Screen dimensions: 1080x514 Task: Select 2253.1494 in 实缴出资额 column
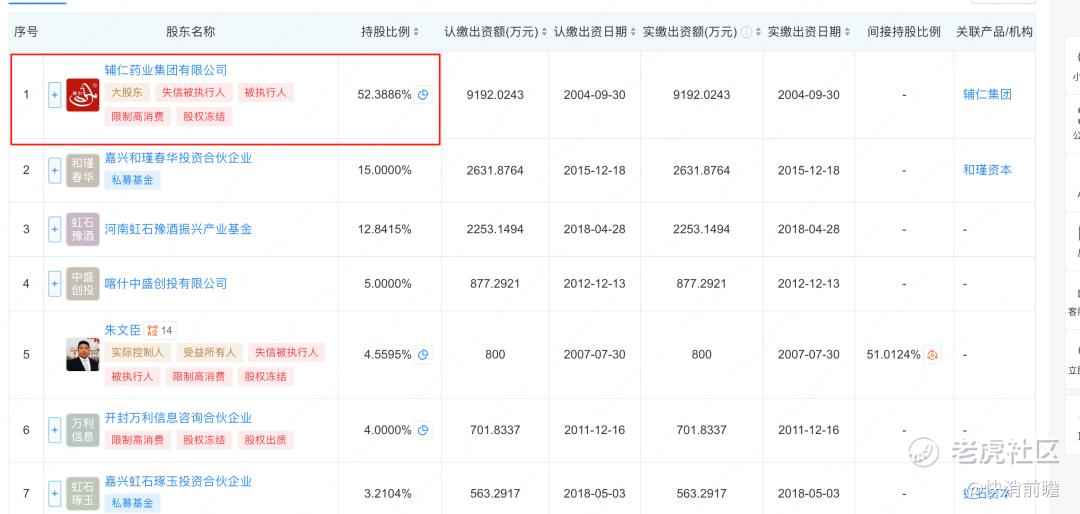pos(701,229)
